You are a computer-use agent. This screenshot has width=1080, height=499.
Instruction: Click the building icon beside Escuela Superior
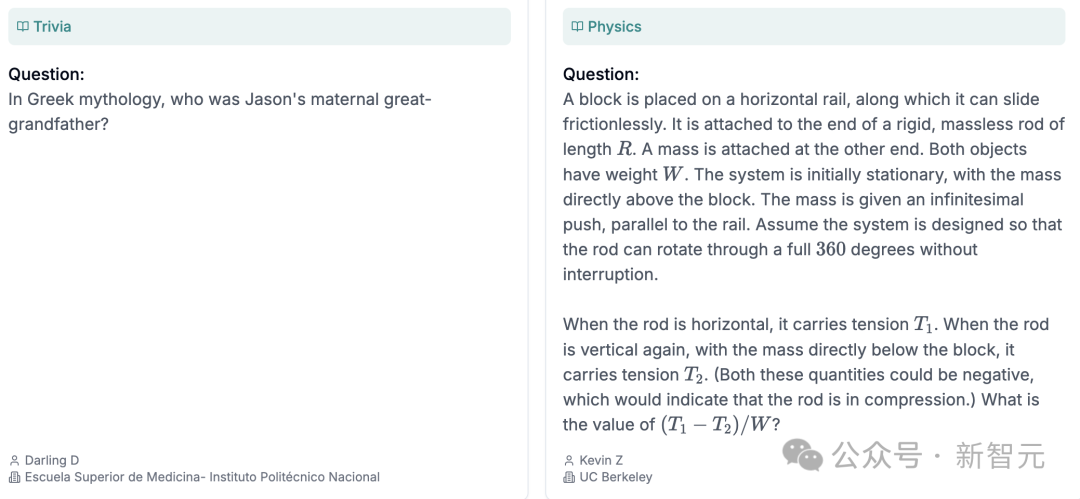tap(14, 477)
